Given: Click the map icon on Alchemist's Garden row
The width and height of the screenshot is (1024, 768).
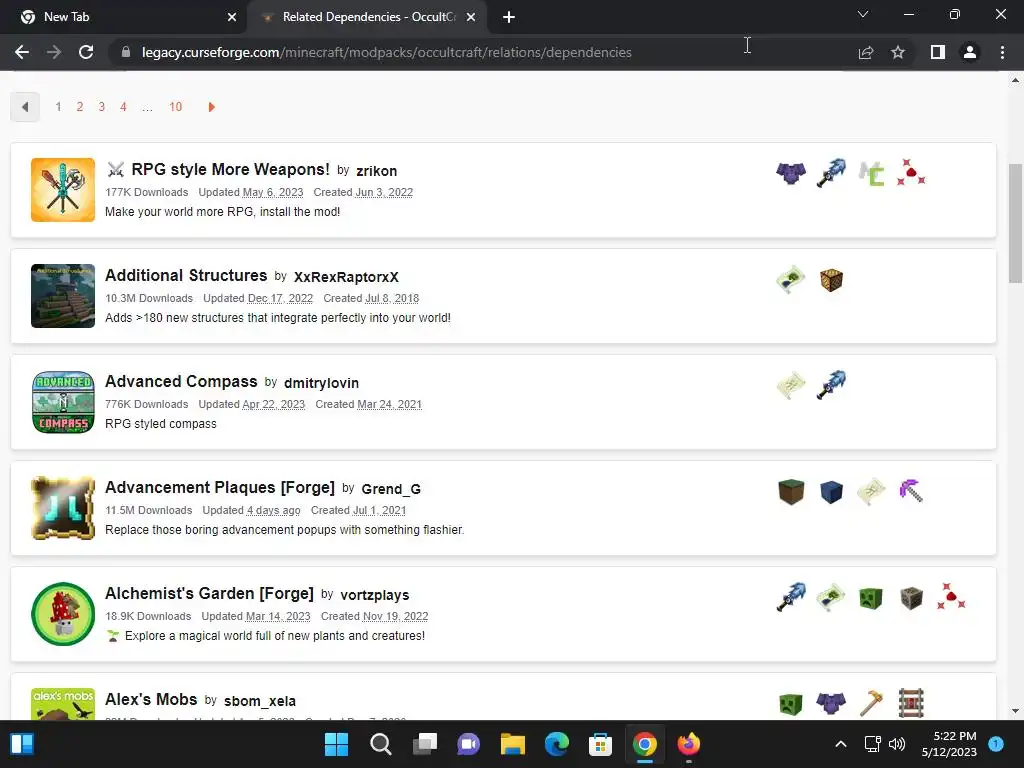Looking at the screenshot, I should (x=831, y=598).
